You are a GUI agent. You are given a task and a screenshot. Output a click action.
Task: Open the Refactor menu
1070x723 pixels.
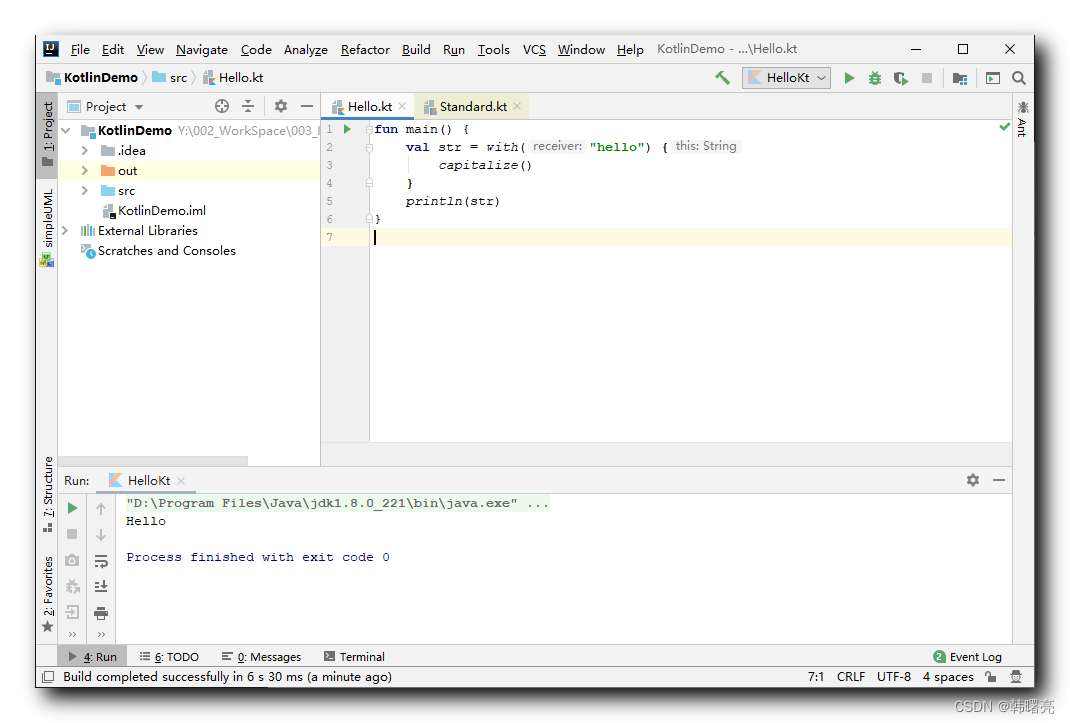coord(365,49)
